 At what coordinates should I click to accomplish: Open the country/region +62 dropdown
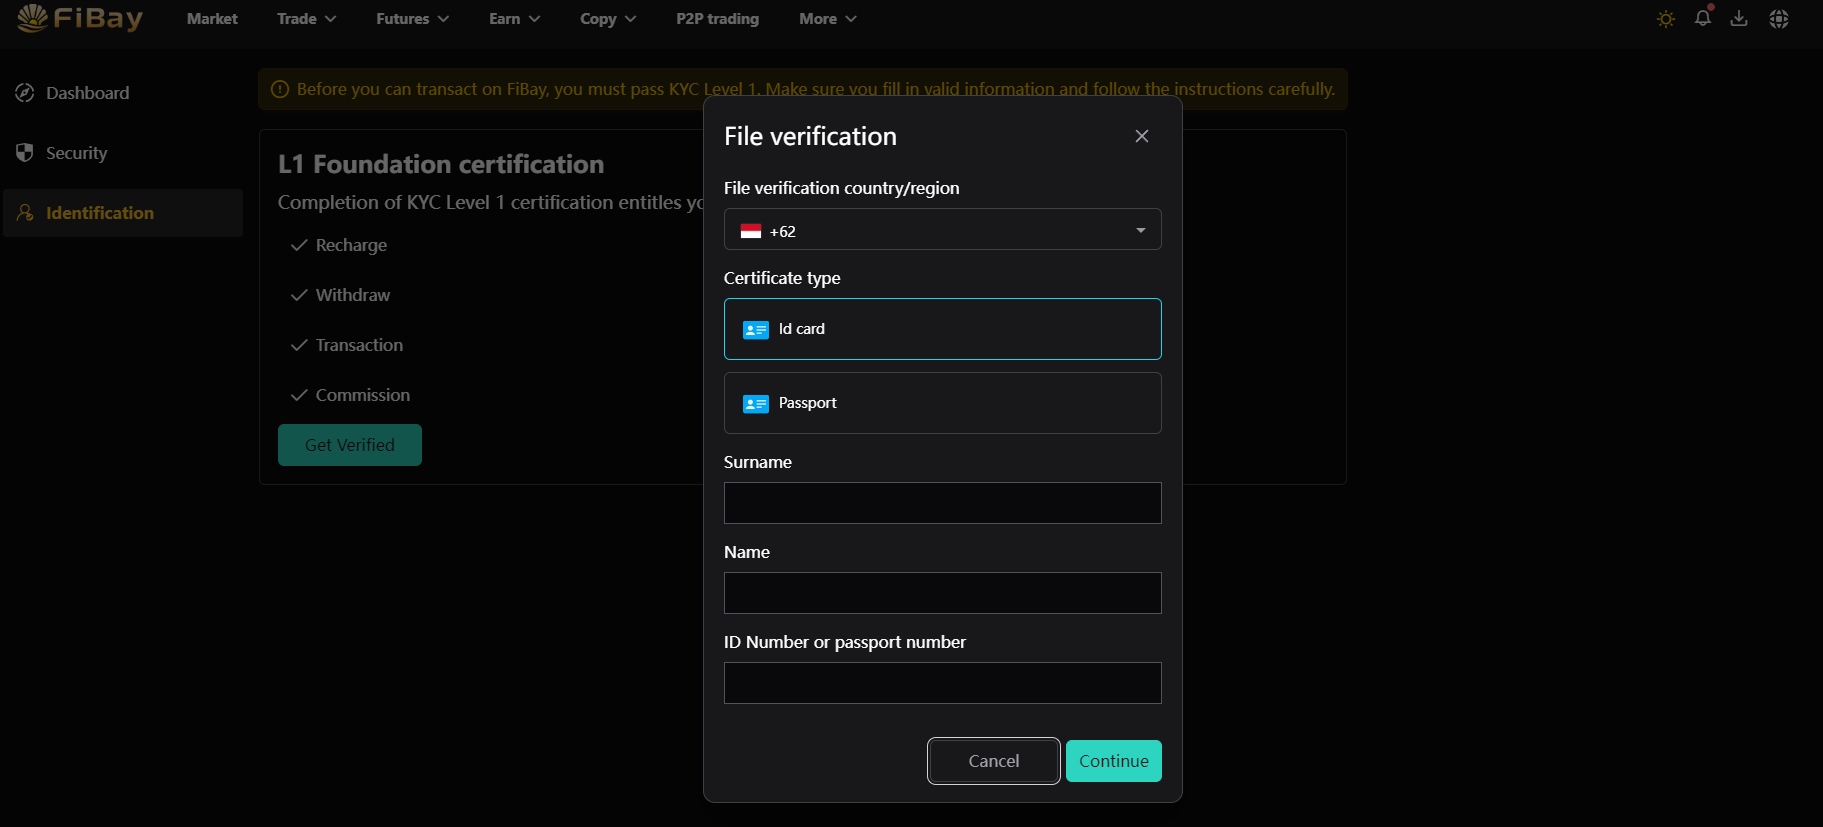pyautogui.click(x=942, y=230)
